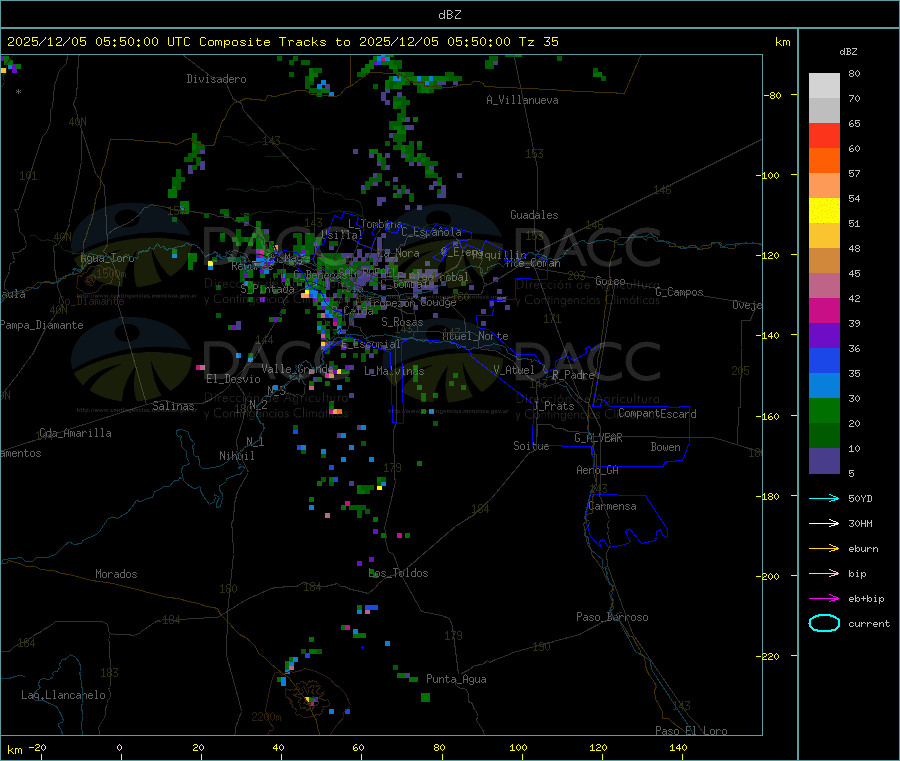Click the 2200m volcano contour label
Viewport: 900px width, 761px height.
266,717
